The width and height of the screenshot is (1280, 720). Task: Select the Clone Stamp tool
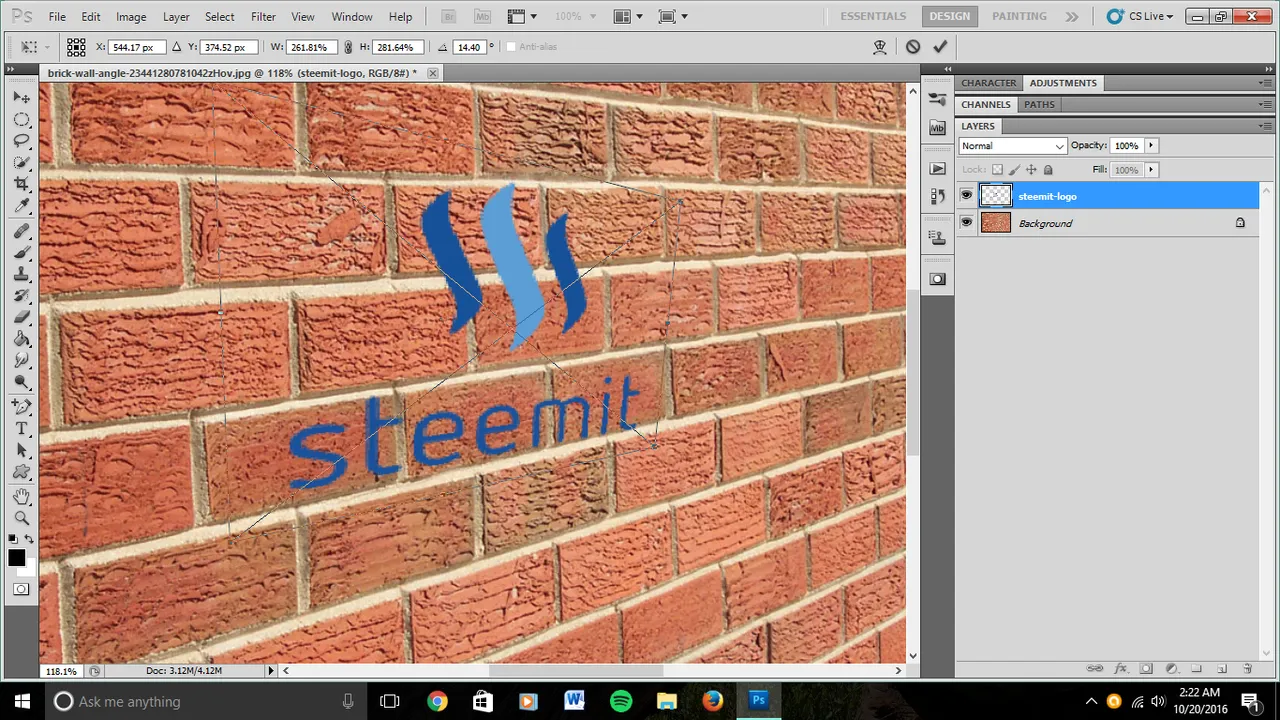21,274
